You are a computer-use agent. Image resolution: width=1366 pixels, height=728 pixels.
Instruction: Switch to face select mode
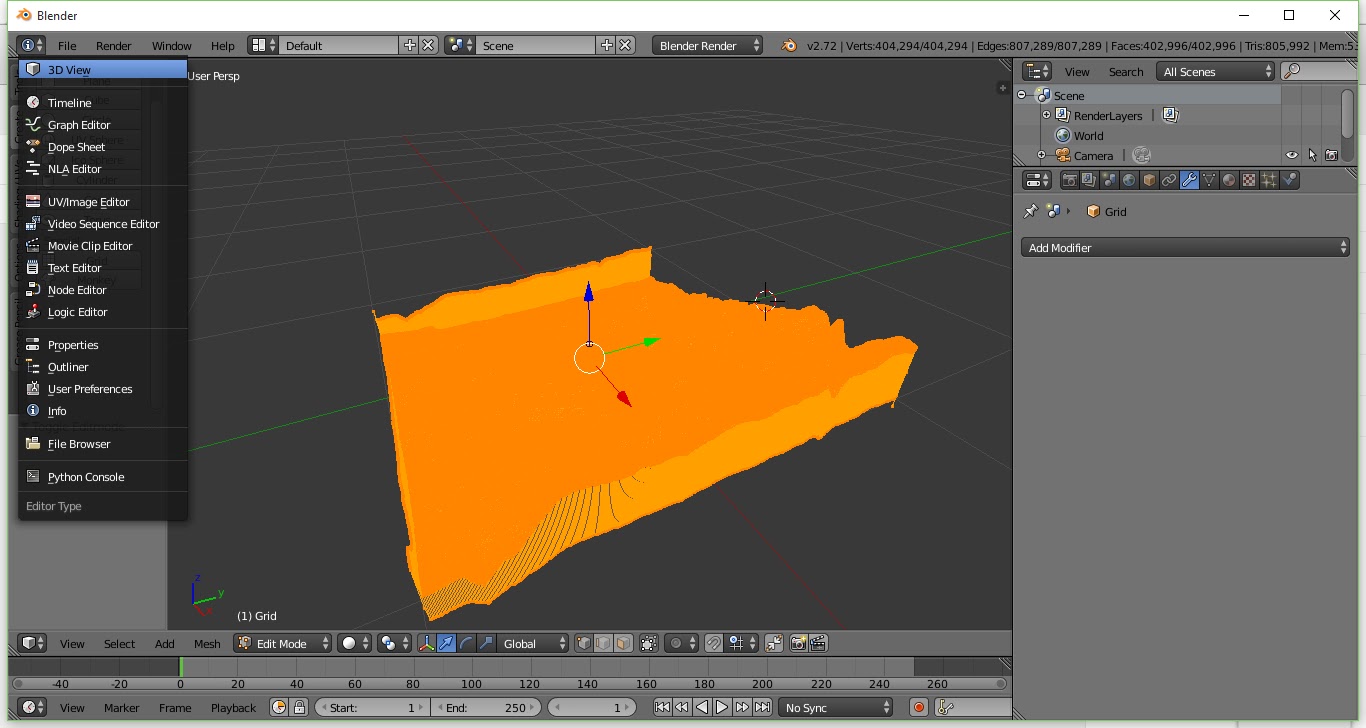pos(623,643)
